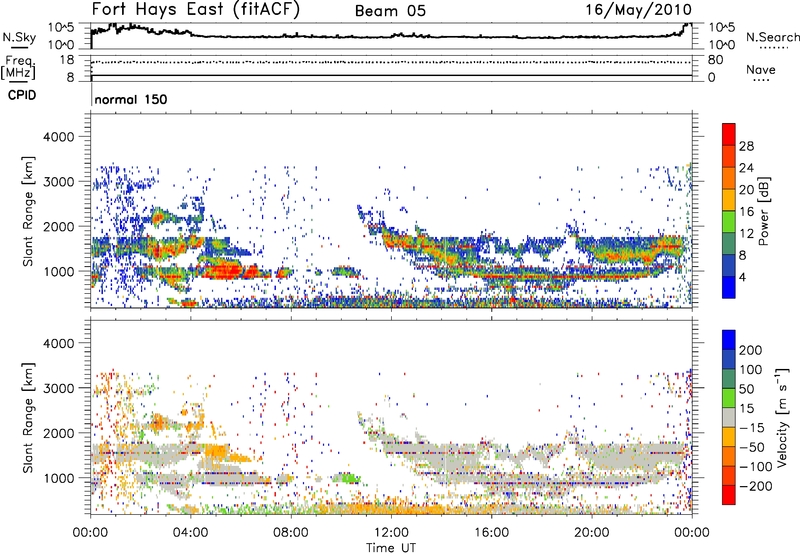800x554 pixels.
Task: Click the '80' tick on the Nave axis
Action: (715, 60)
